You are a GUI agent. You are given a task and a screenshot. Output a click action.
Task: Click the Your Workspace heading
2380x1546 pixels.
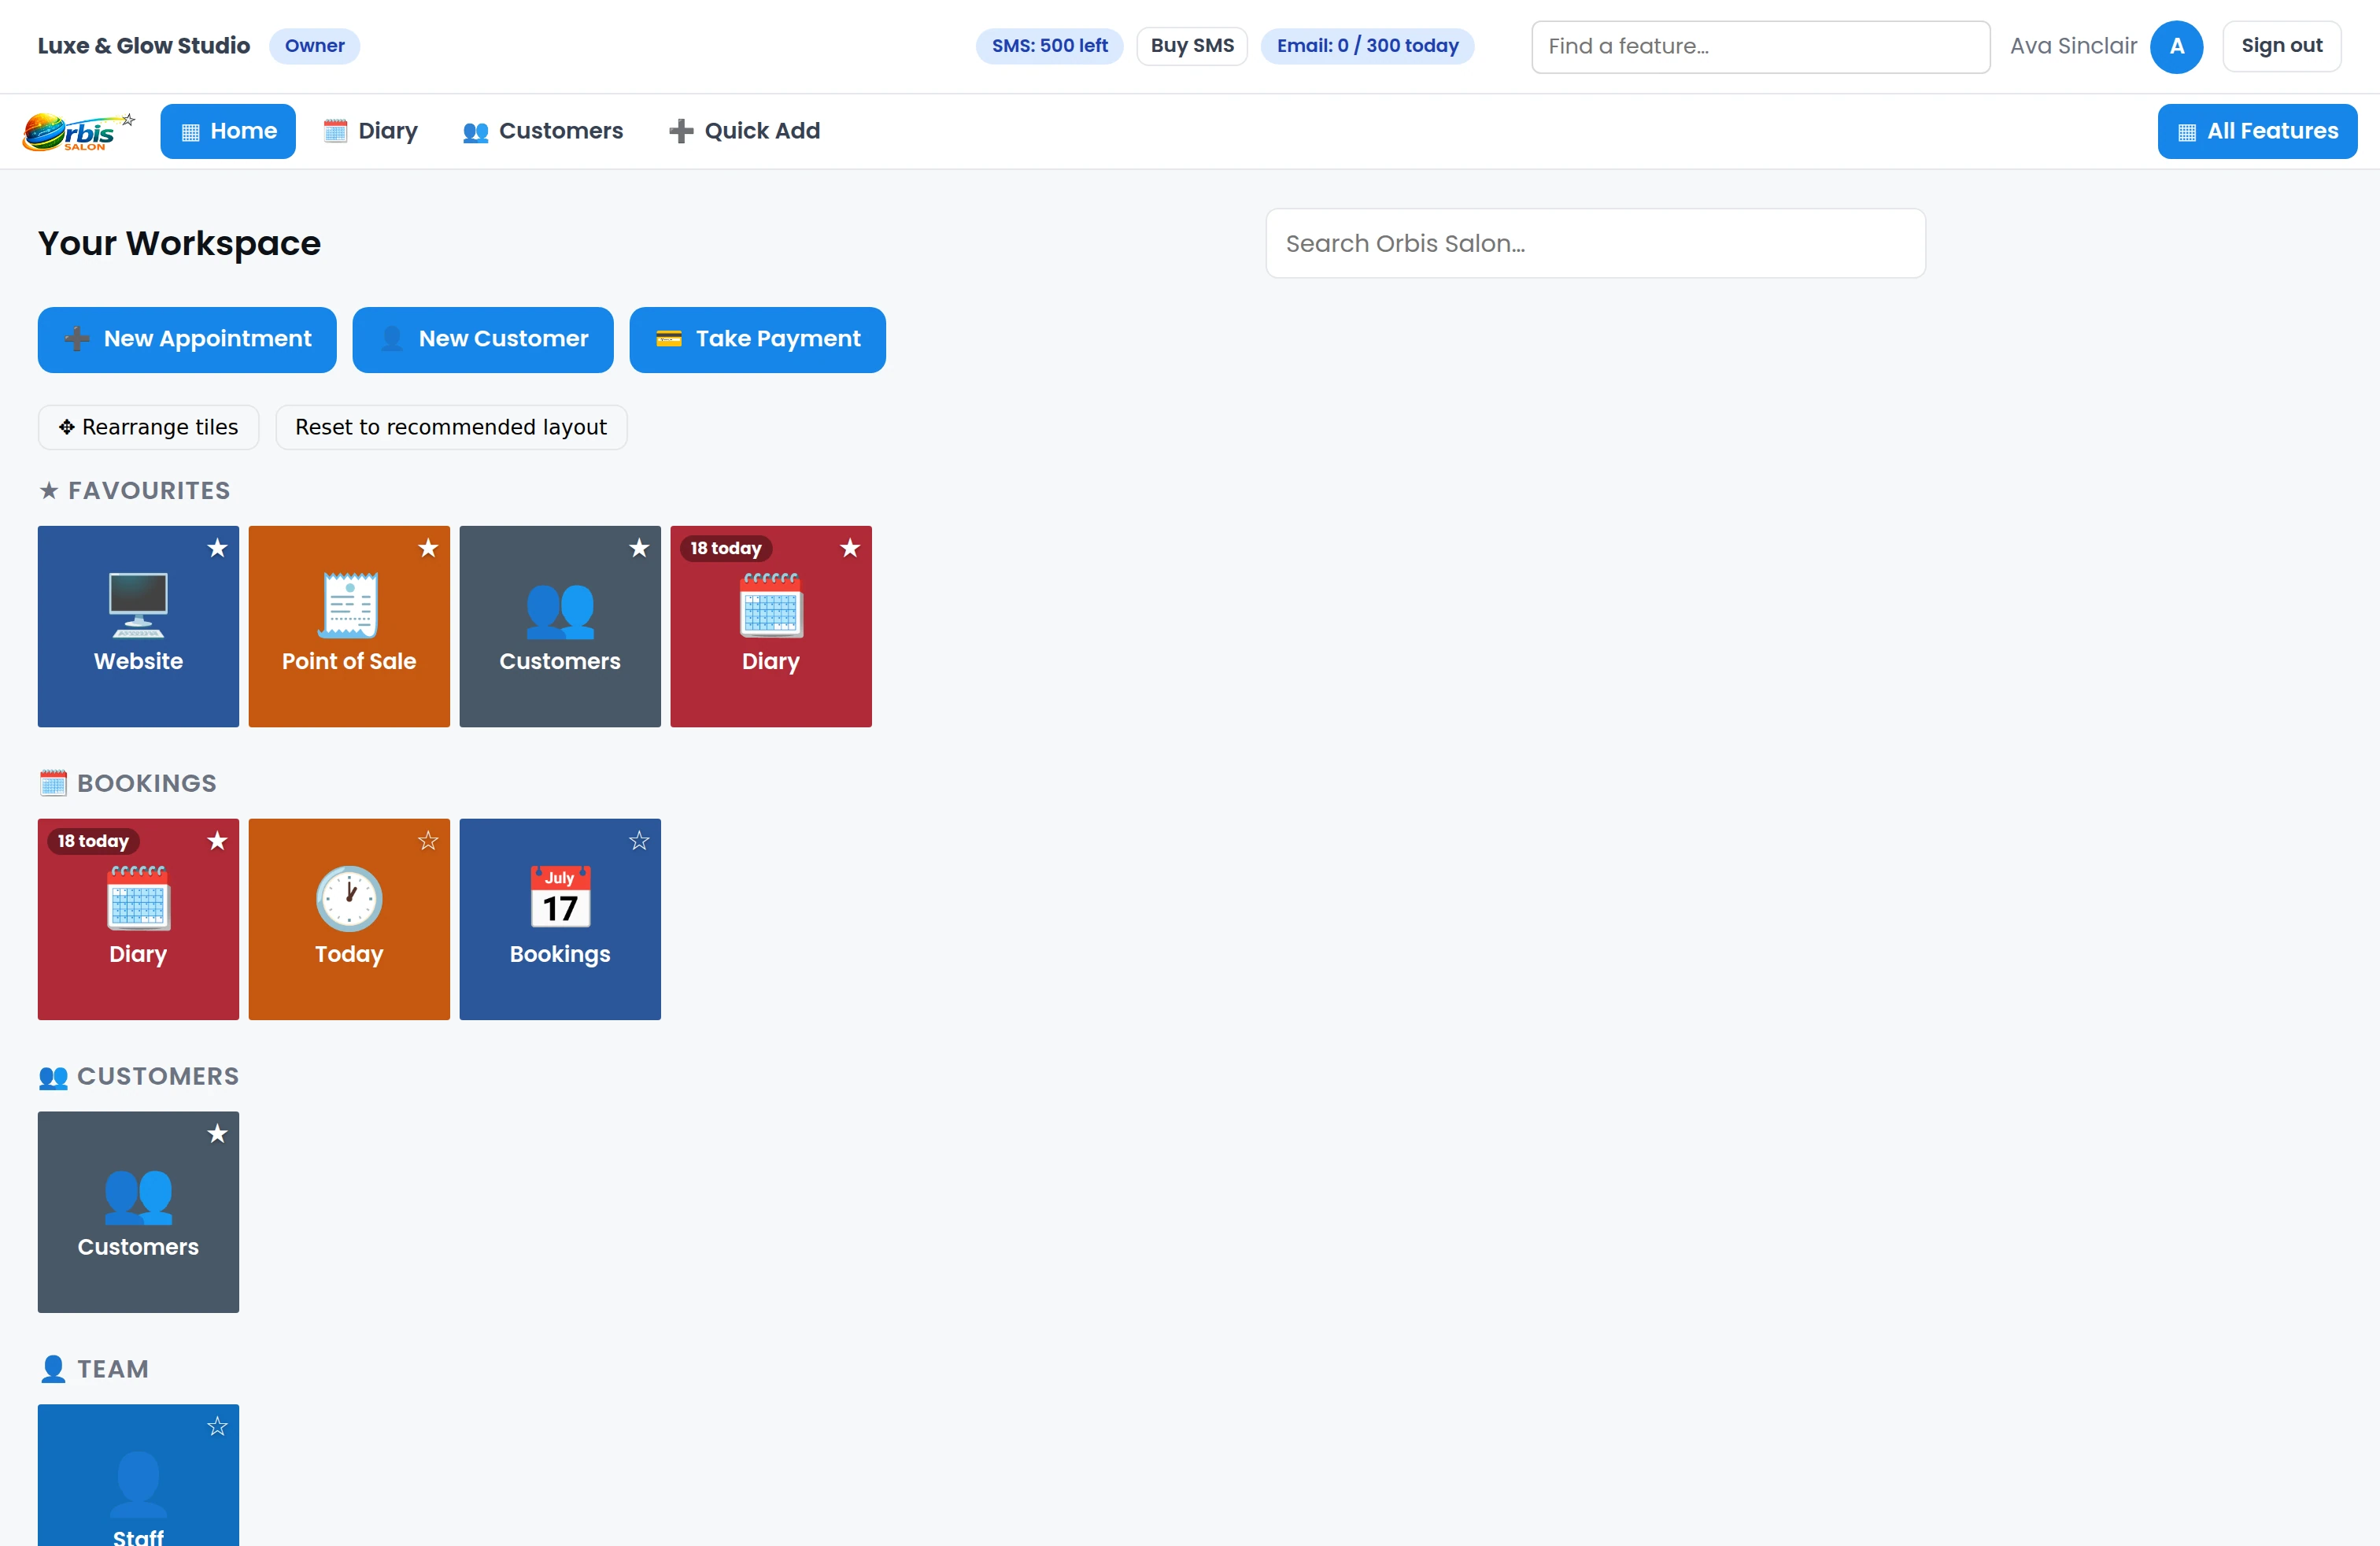180,244
